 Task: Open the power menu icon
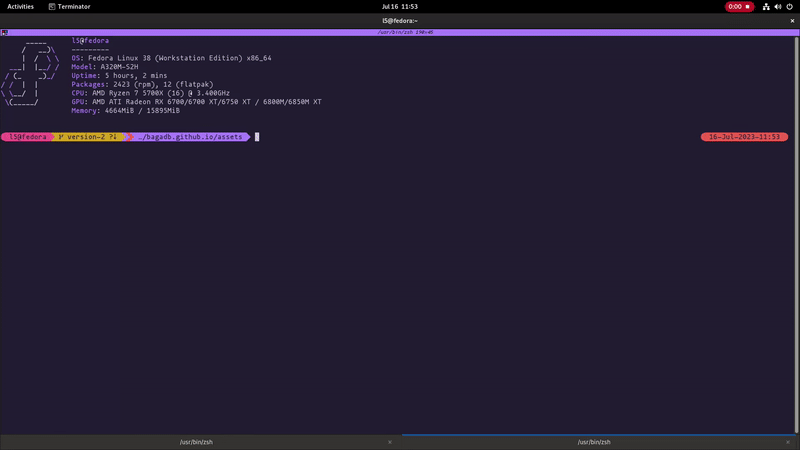click(789, 7)
